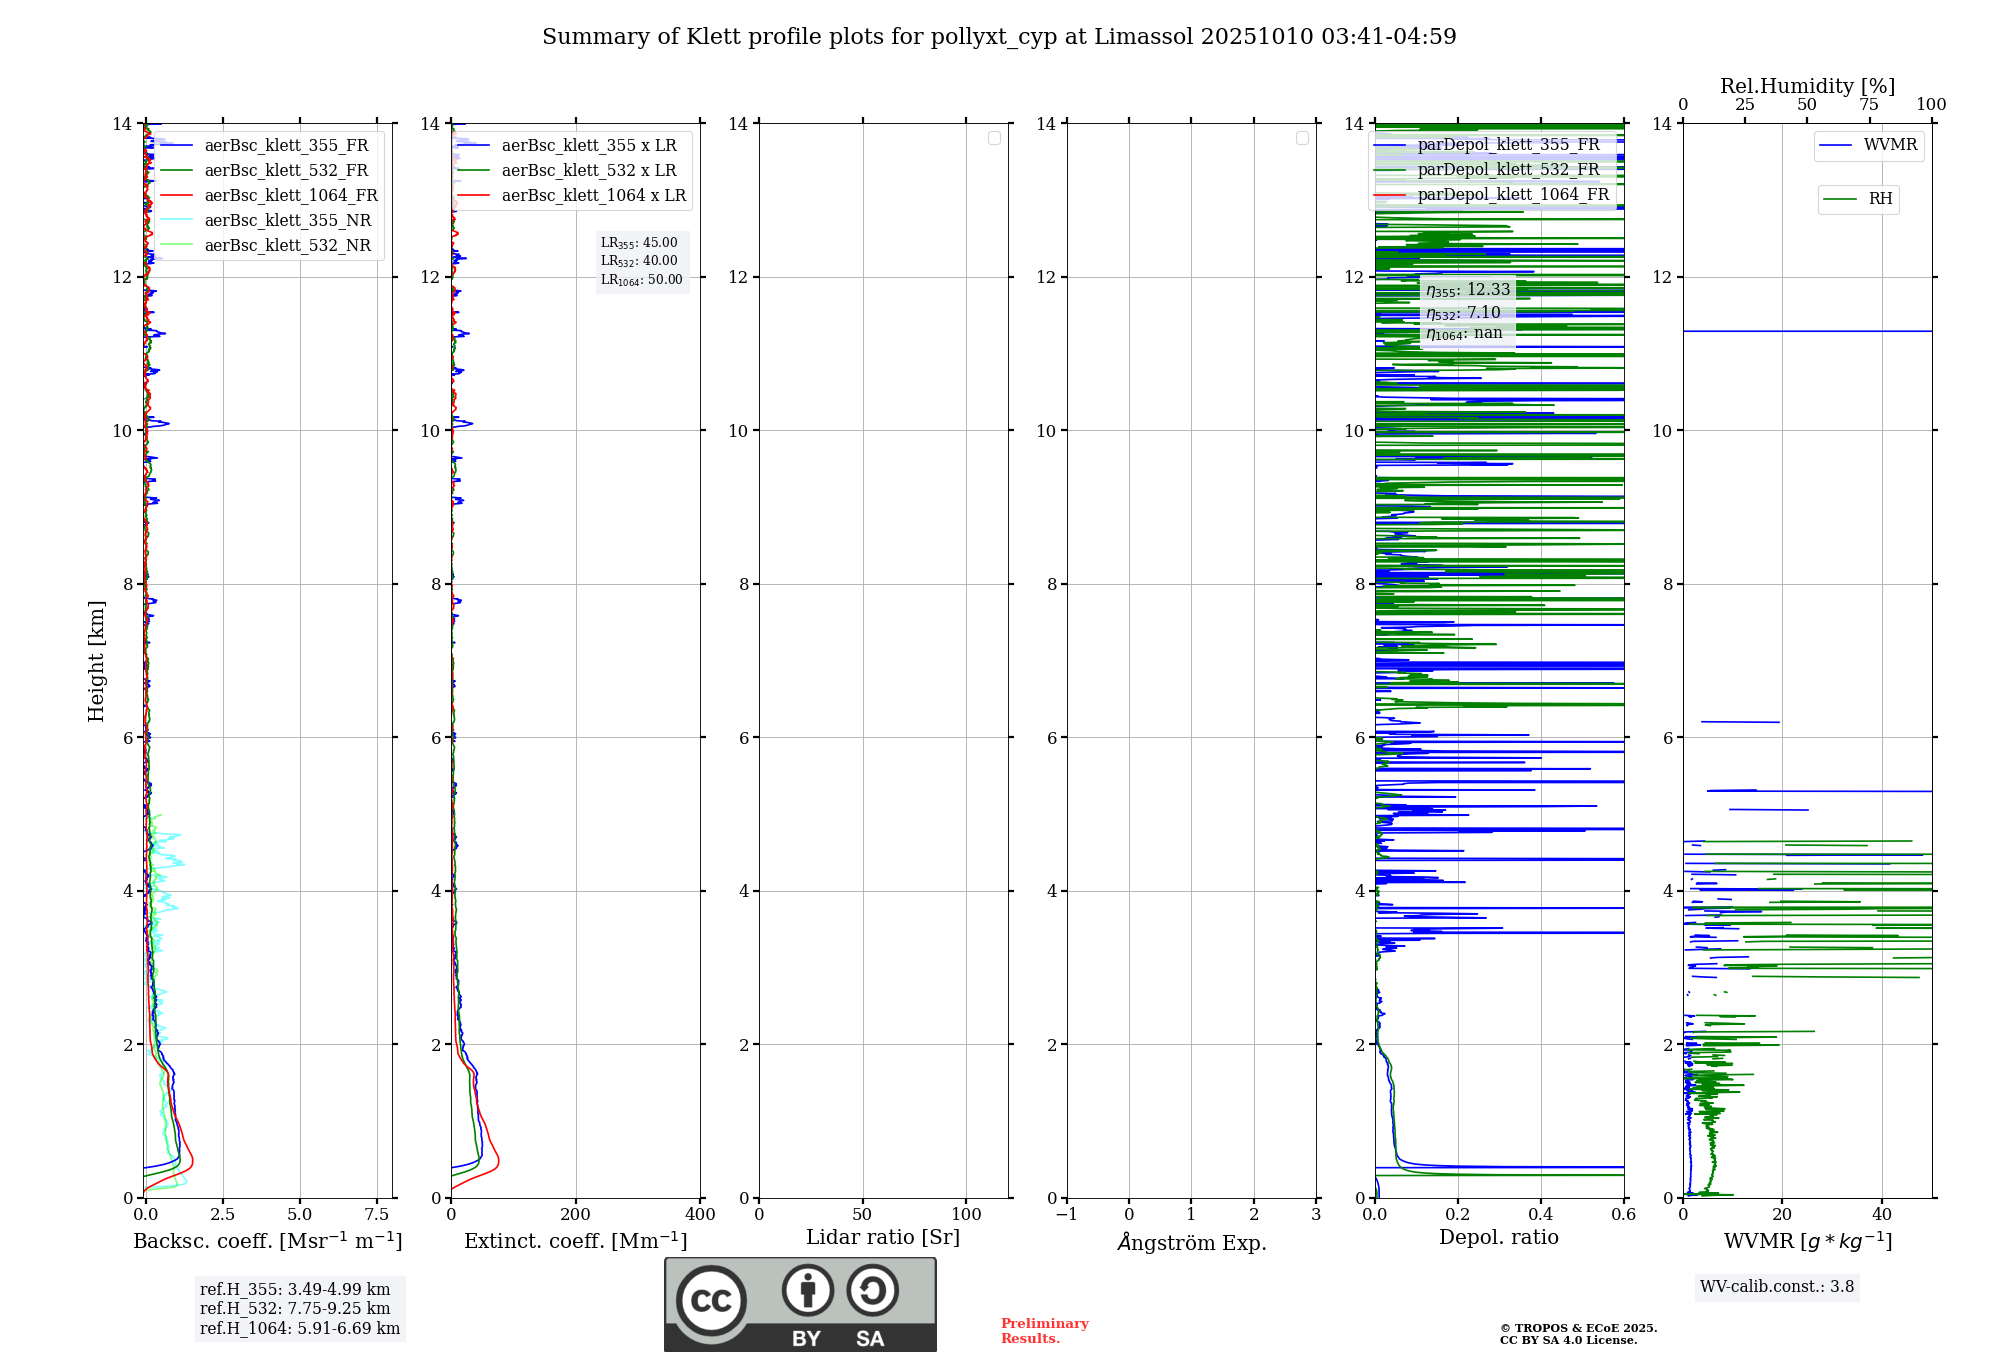Image resolution: width=2000 pixels, height=1360 pixels.
Task: Select the aerBsc_klett_532_NR legend label
Action: coord(288,246)
